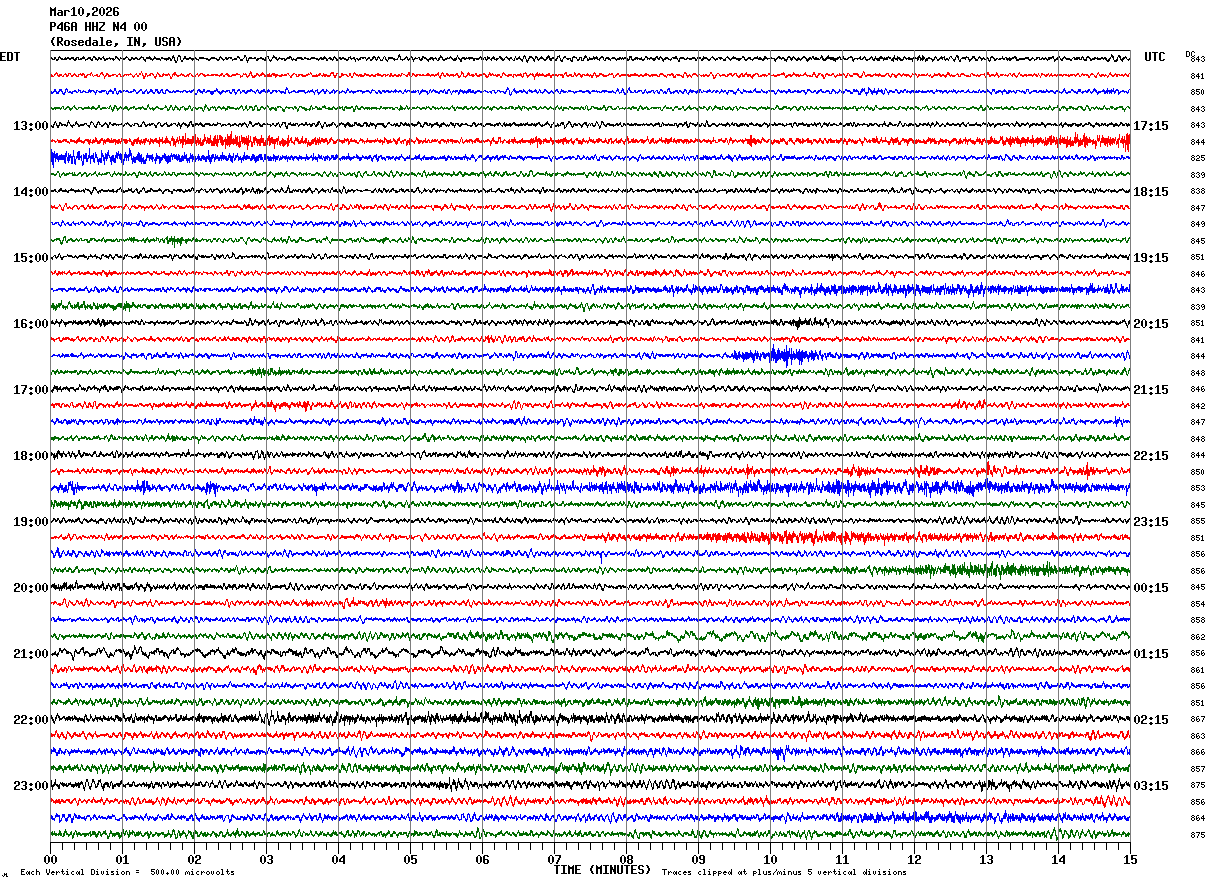The height and width of the screenshot is (886, 1210).
Task: Click the minute "08" tick label on the time axis
Action: pyautogui.click(x=626, y=860)
